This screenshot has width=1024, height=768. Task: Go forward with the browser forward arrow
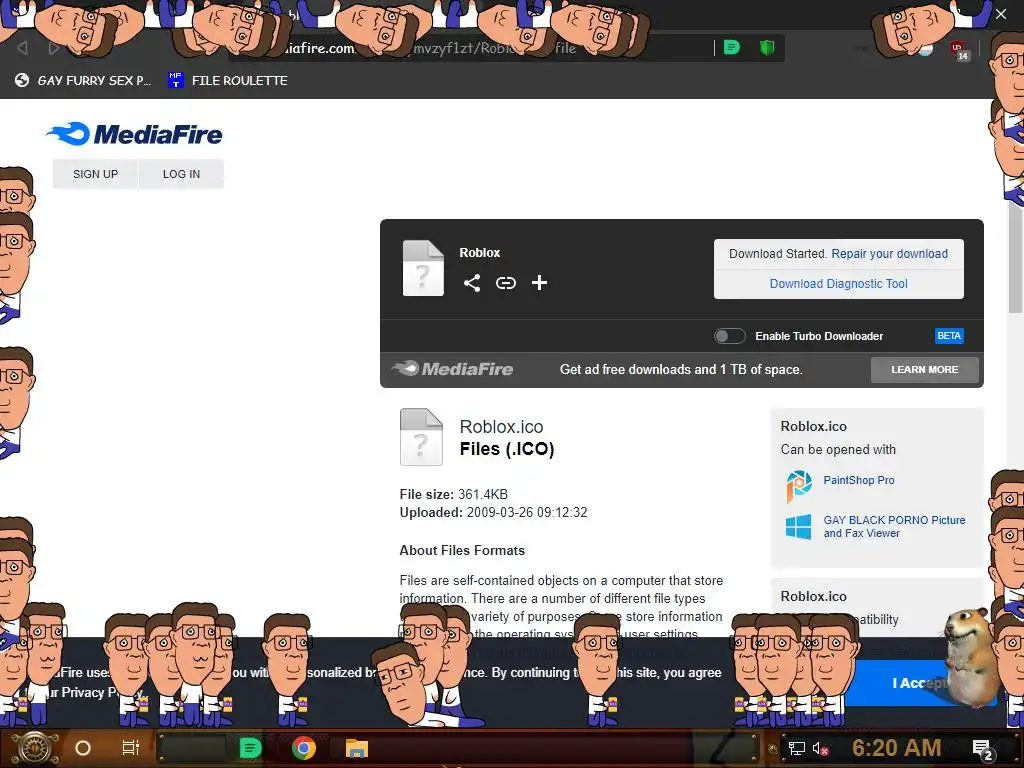click(x=54, y=48)
